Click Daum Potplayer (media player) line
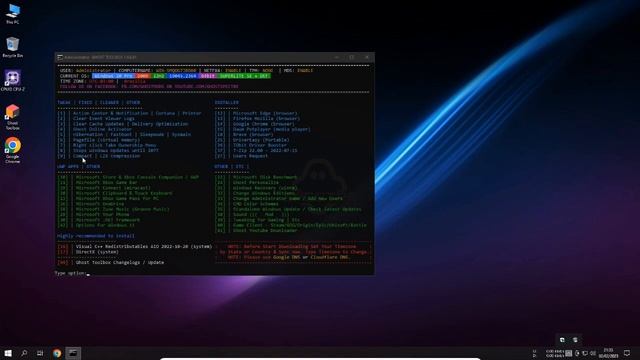 [263, 129]
